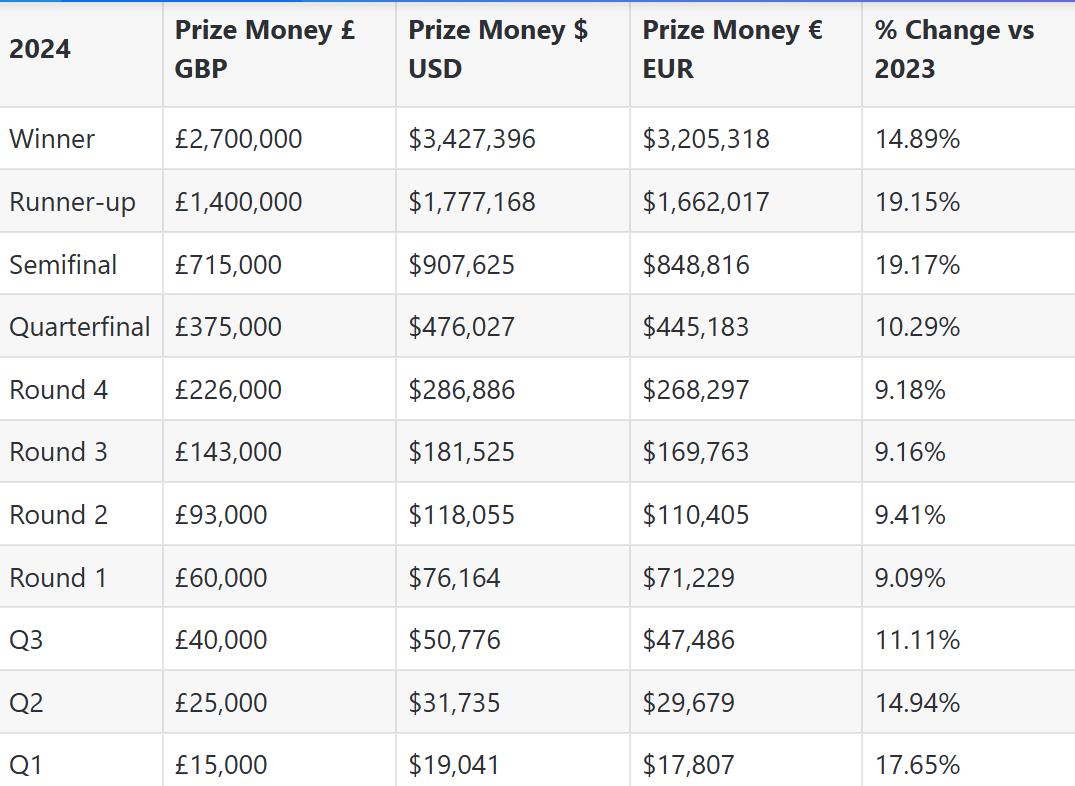Screen dimensions: 1075x786
Task: Select the $1,777,168 USD cell
Action: (472, 202)
